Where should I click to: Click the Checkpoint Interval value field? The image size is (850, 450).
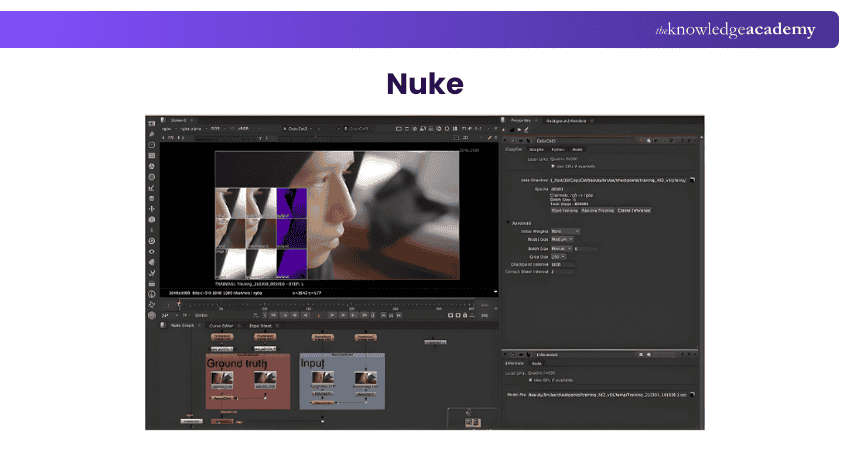click(562, 265)
